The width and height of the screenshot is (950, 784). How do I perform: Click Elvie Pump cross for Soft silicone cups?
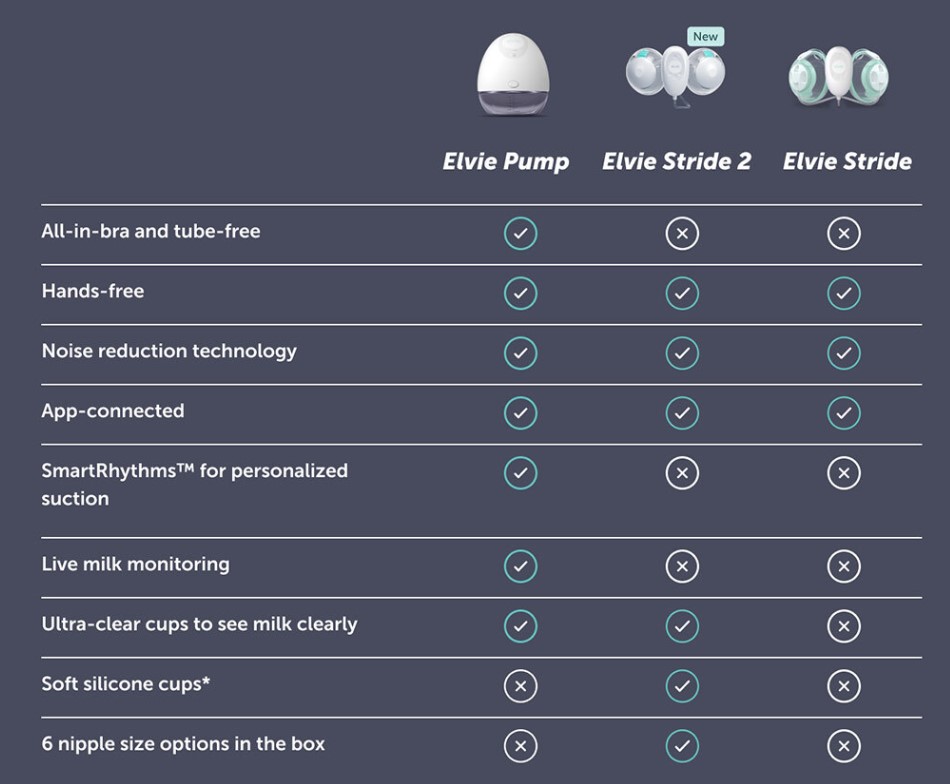coord(520,686)
